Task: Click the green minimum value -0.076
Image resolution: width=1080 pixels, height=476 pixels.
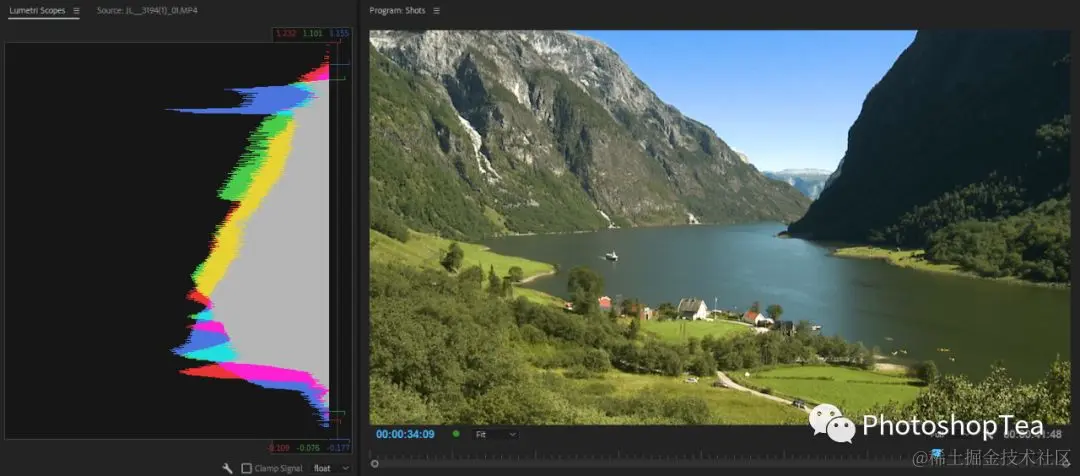Action: (309, 448)
